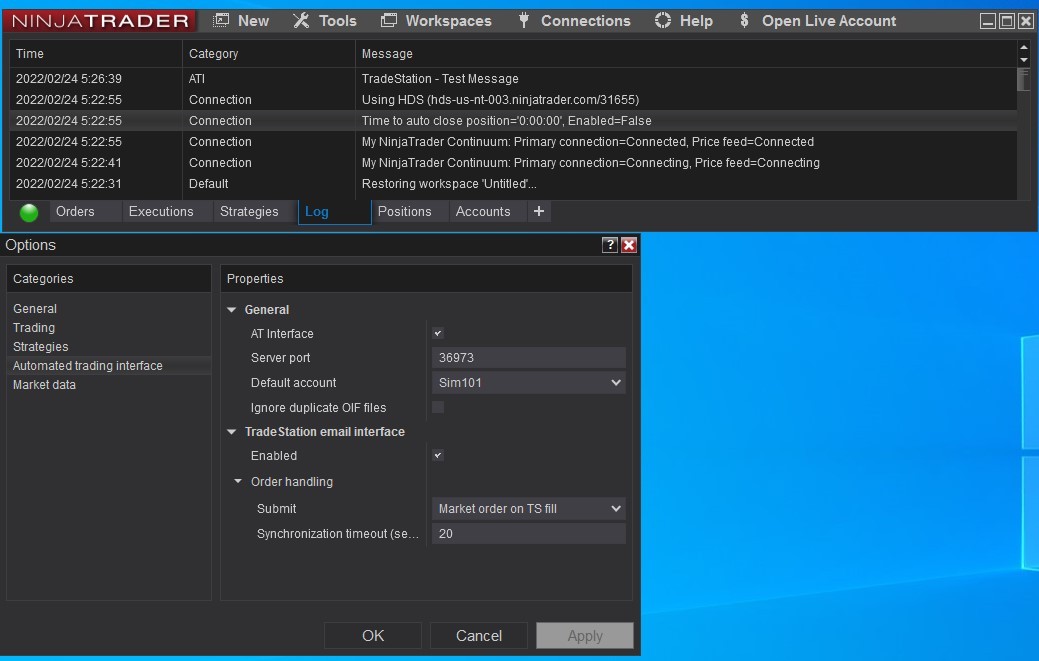Maximize the NinjaTrader window
Image resolution: width=1039 pixels, height=661 pixels.
[x=1007, y=21]
